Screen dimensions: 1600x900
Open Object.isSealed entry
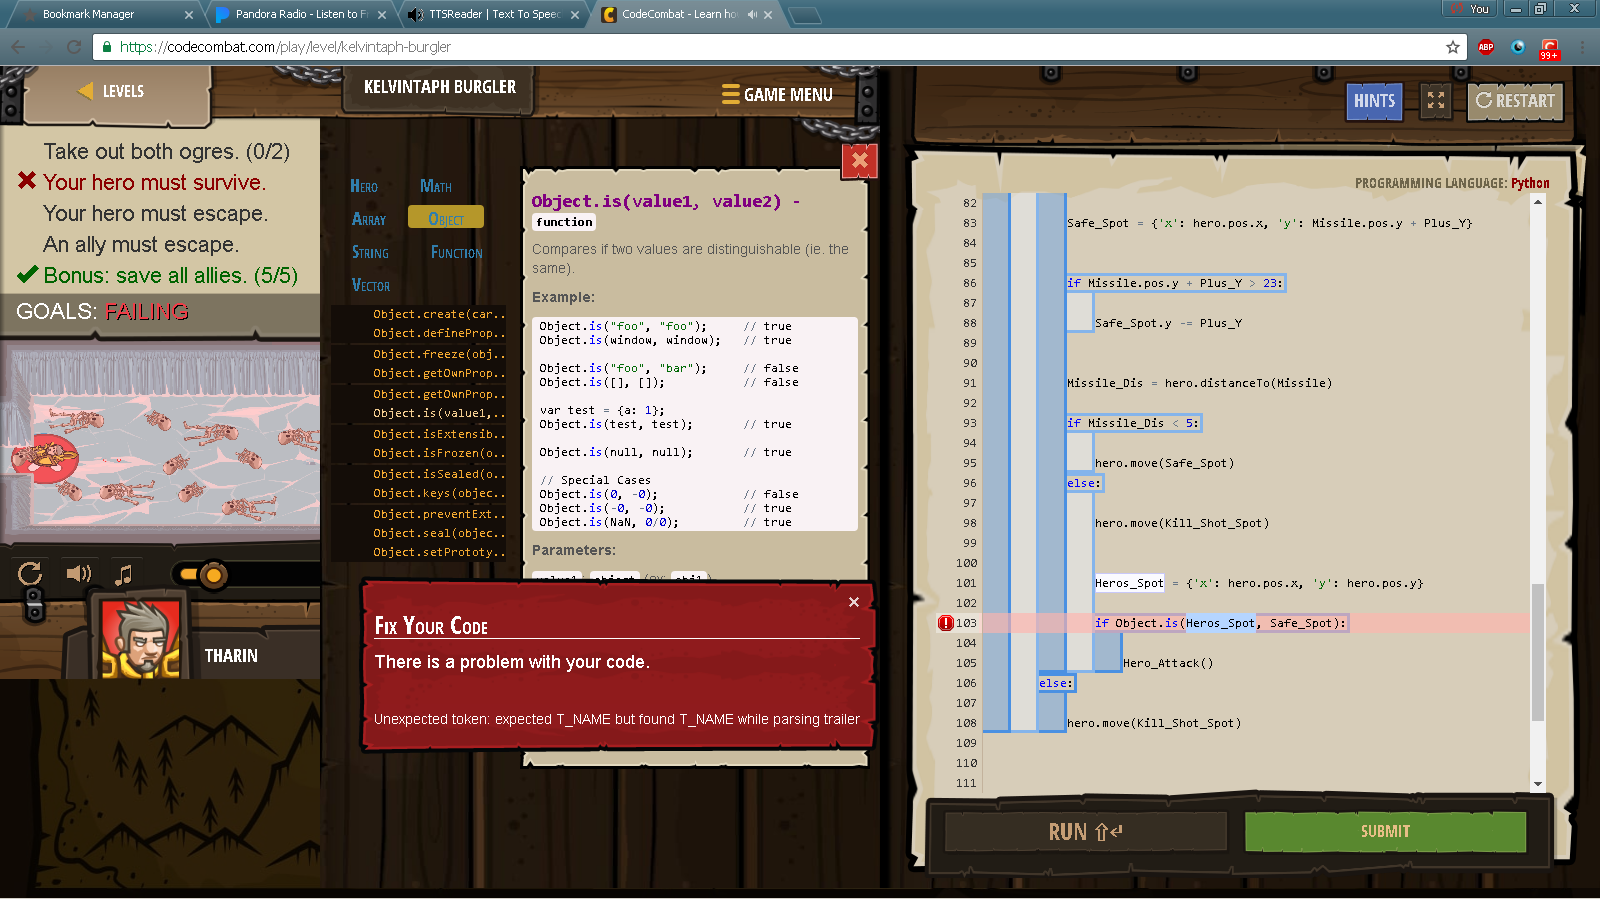[x=439, y=474]
